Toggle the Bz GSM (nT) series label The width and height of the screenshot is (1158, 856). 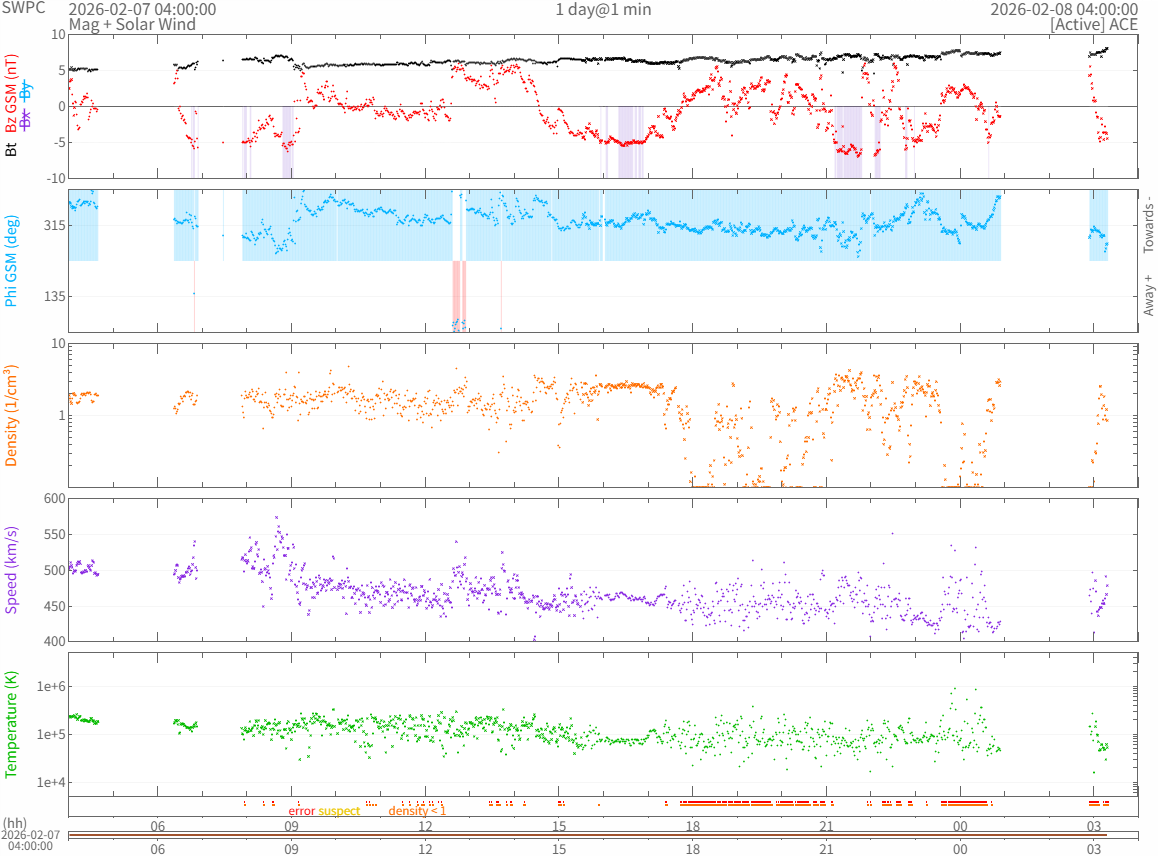coord(12,95)
